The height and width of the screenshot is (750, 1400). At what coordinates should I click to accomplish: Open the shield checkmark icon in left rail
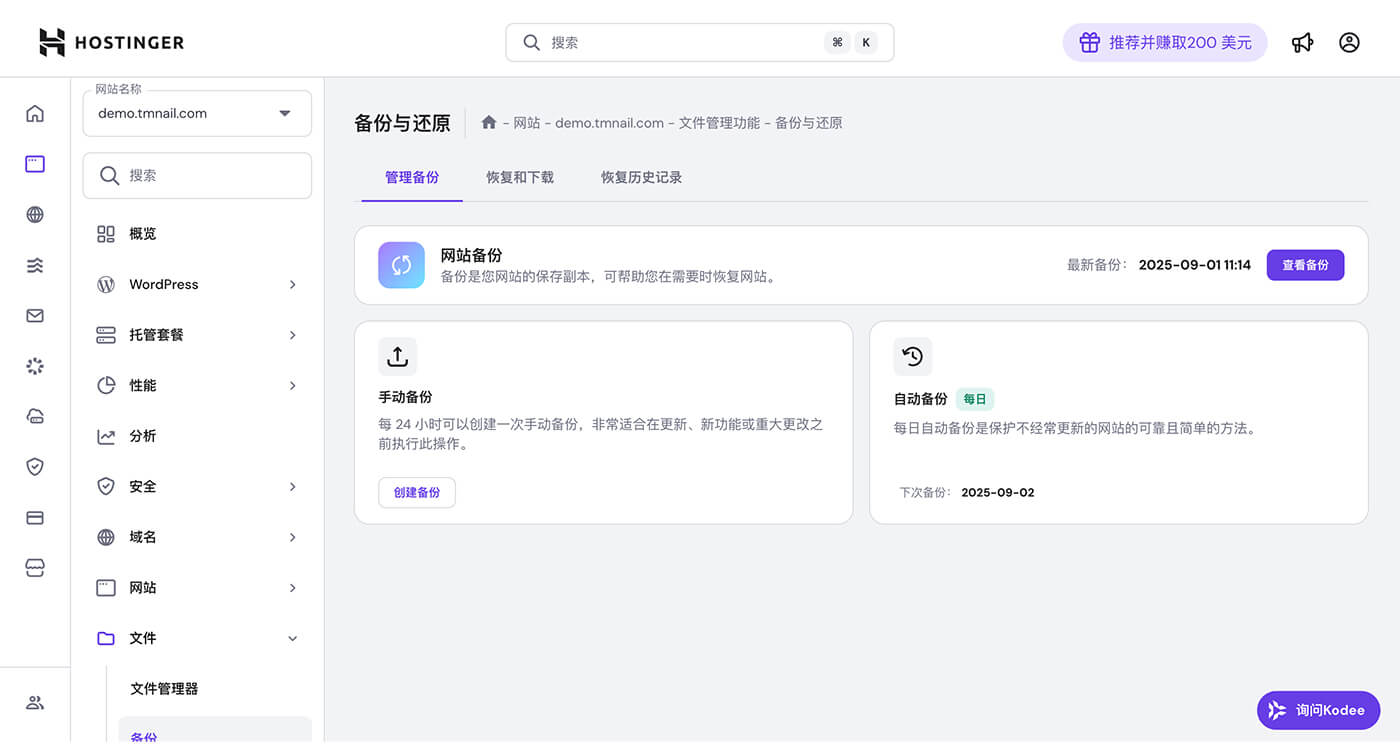tap(35, 466)
